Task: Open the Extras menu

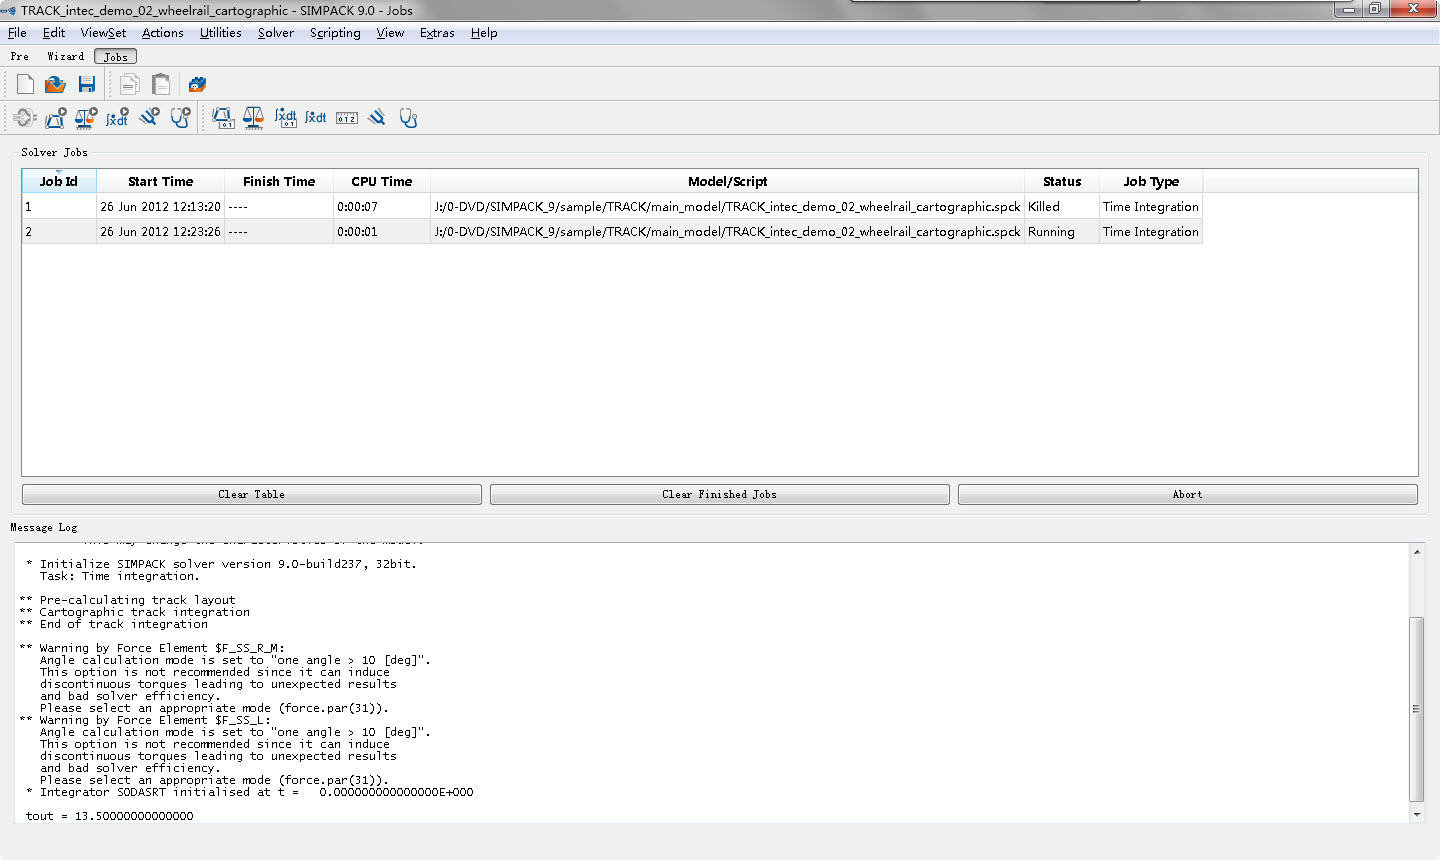Action: [x=437, y=33]
